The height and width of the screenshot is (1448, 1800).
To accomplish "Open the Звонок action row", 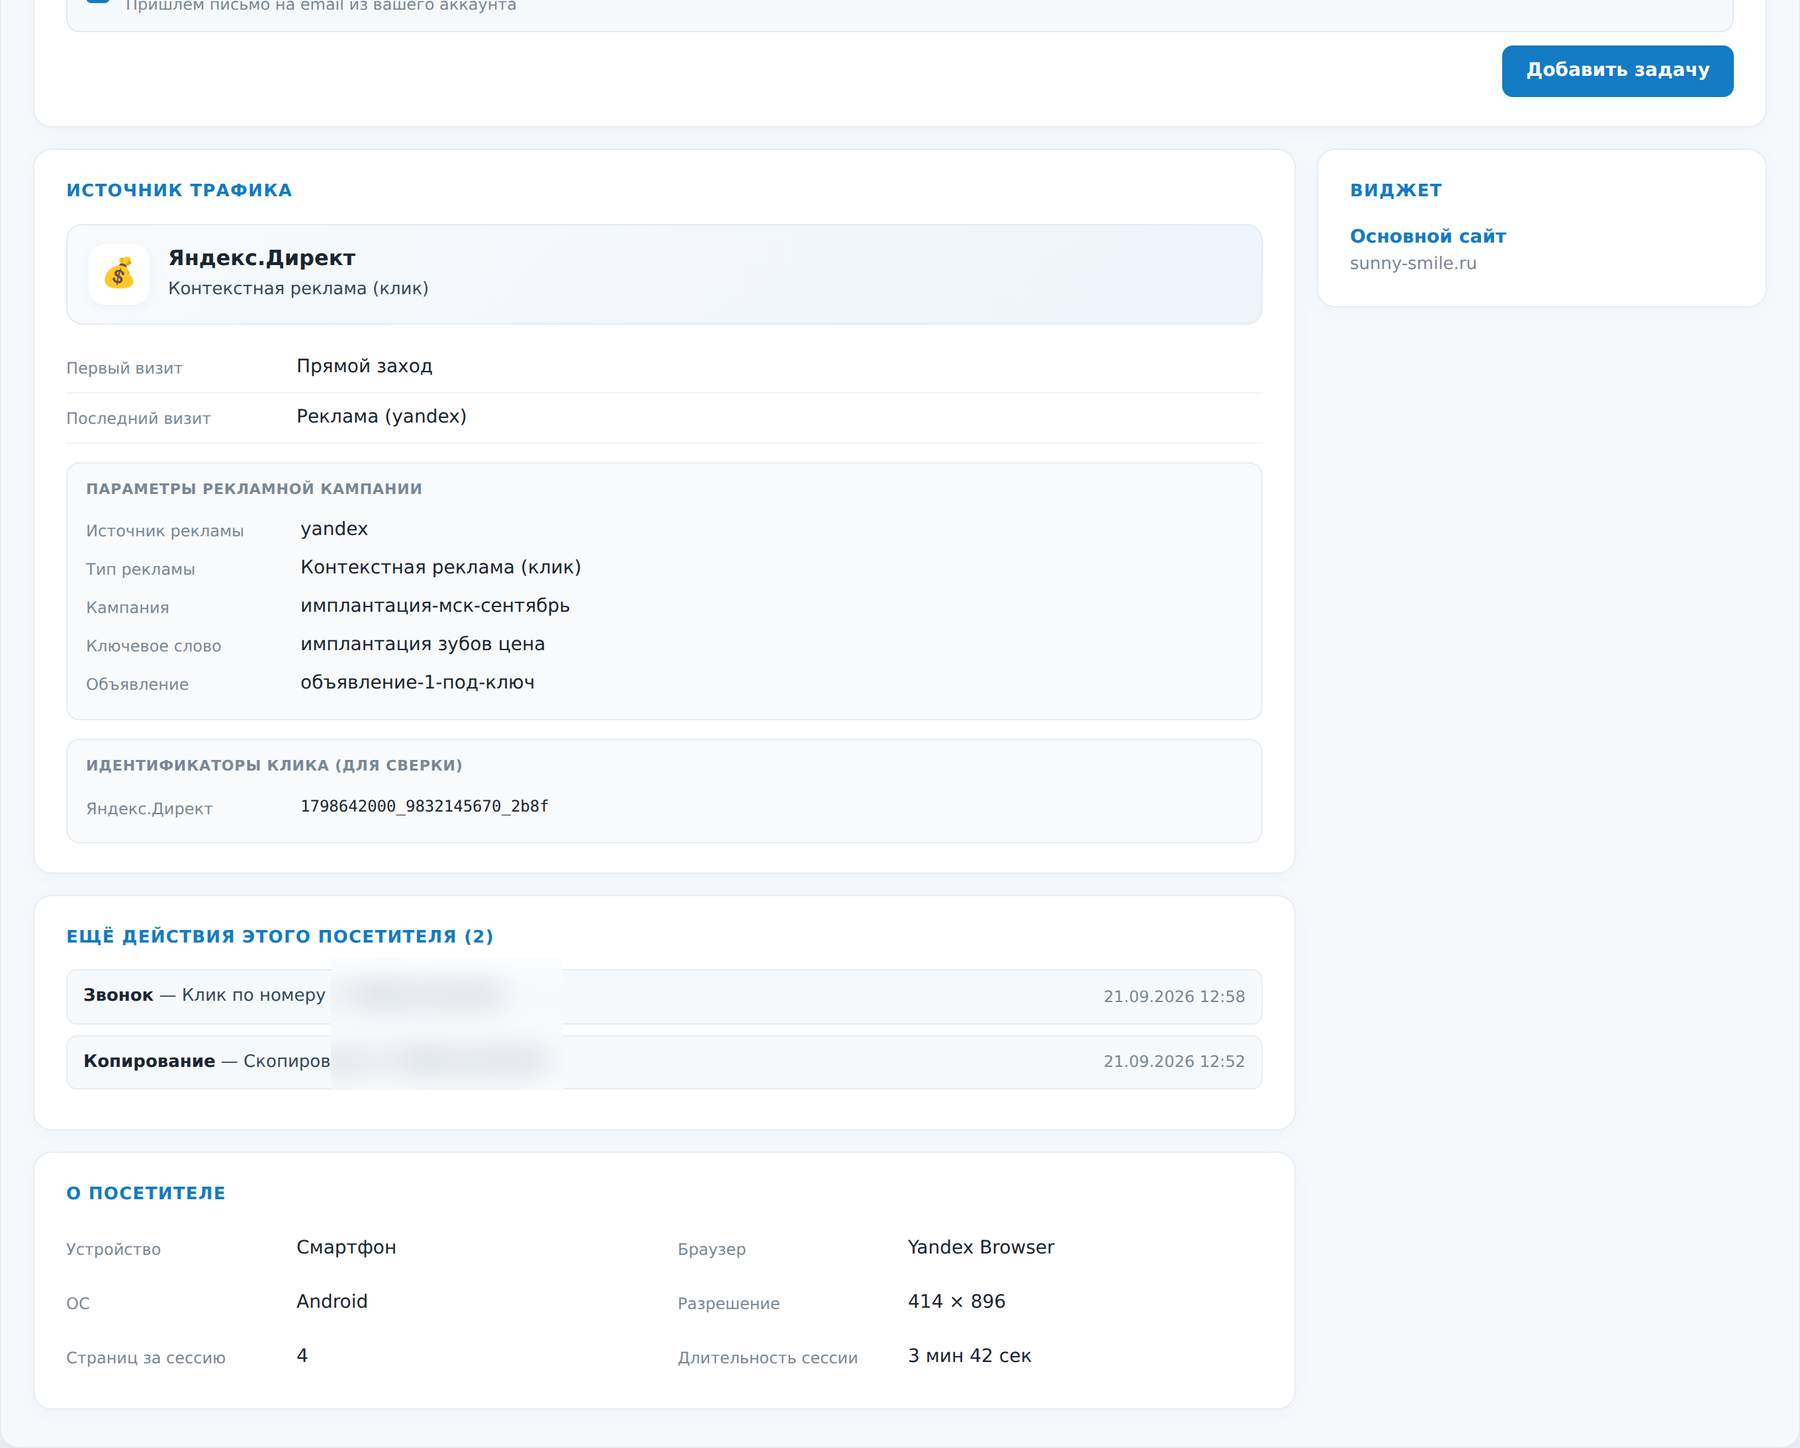I will tap(664, 996).
